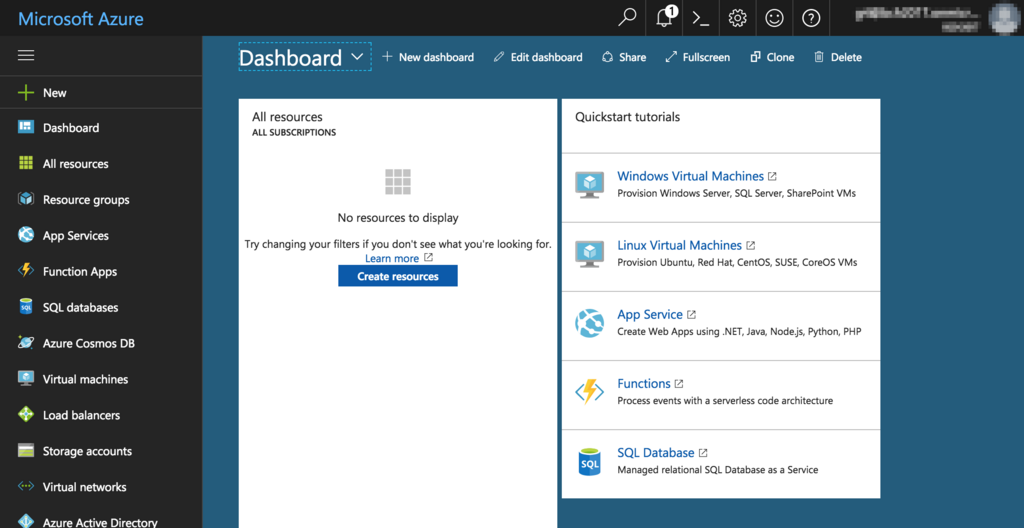The width and height of the screenshot is (1024, 528).
Task: Click the feedback smiley icon
Action: point(775,18)
